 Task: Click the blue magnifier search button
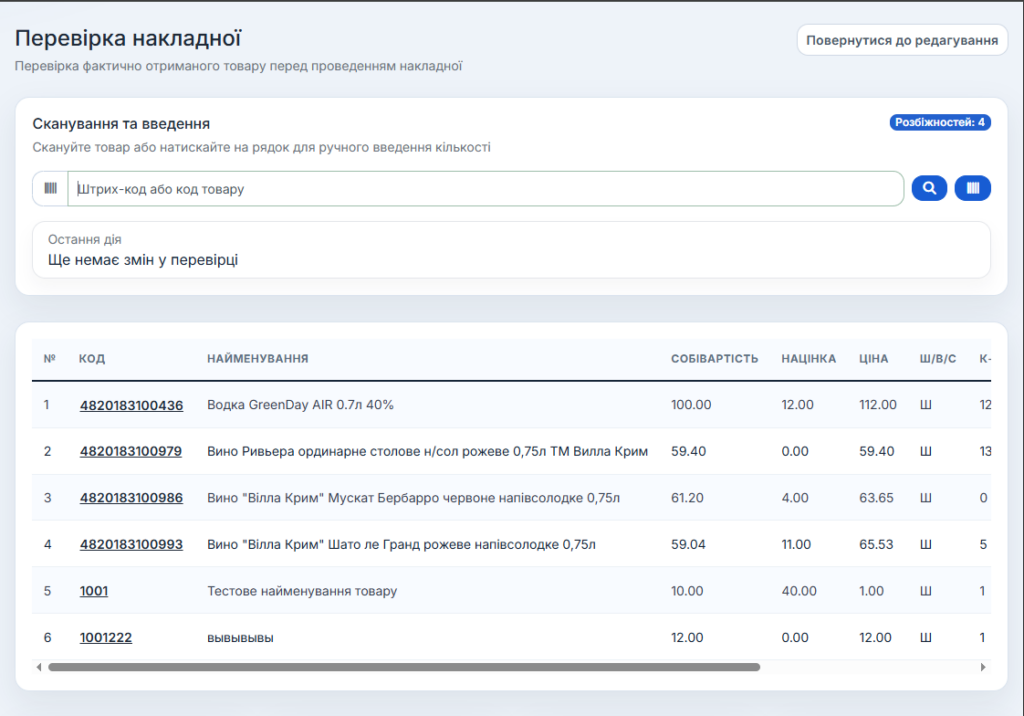coord(929,188)
